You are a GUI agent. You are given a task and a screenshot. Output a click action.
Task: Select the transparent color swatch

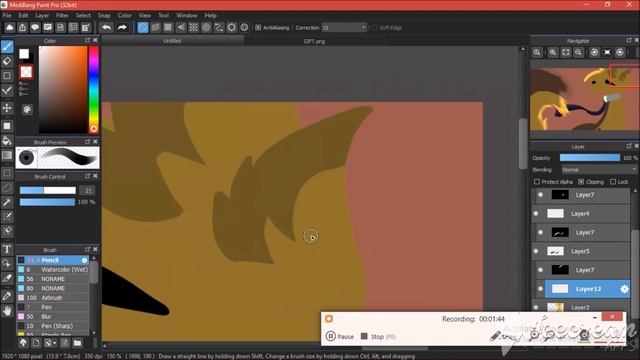[x=26, y=72]
